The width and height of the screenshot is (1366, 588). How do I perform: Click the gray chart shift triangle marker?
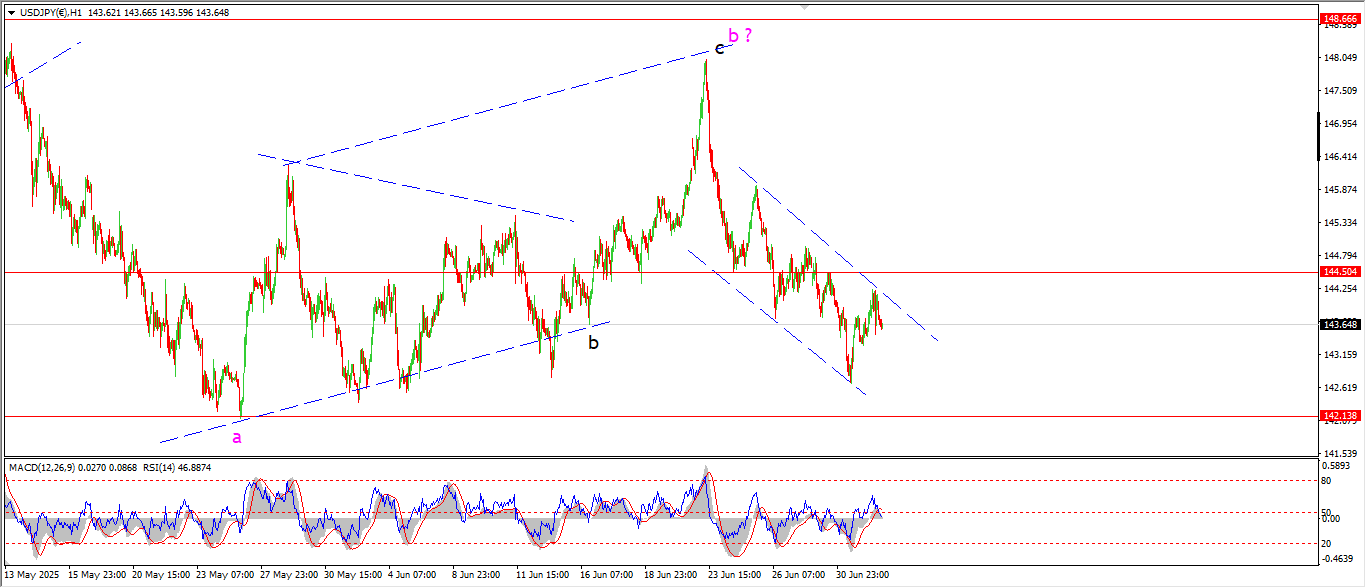pyautogui.click(x=804, y=5)
